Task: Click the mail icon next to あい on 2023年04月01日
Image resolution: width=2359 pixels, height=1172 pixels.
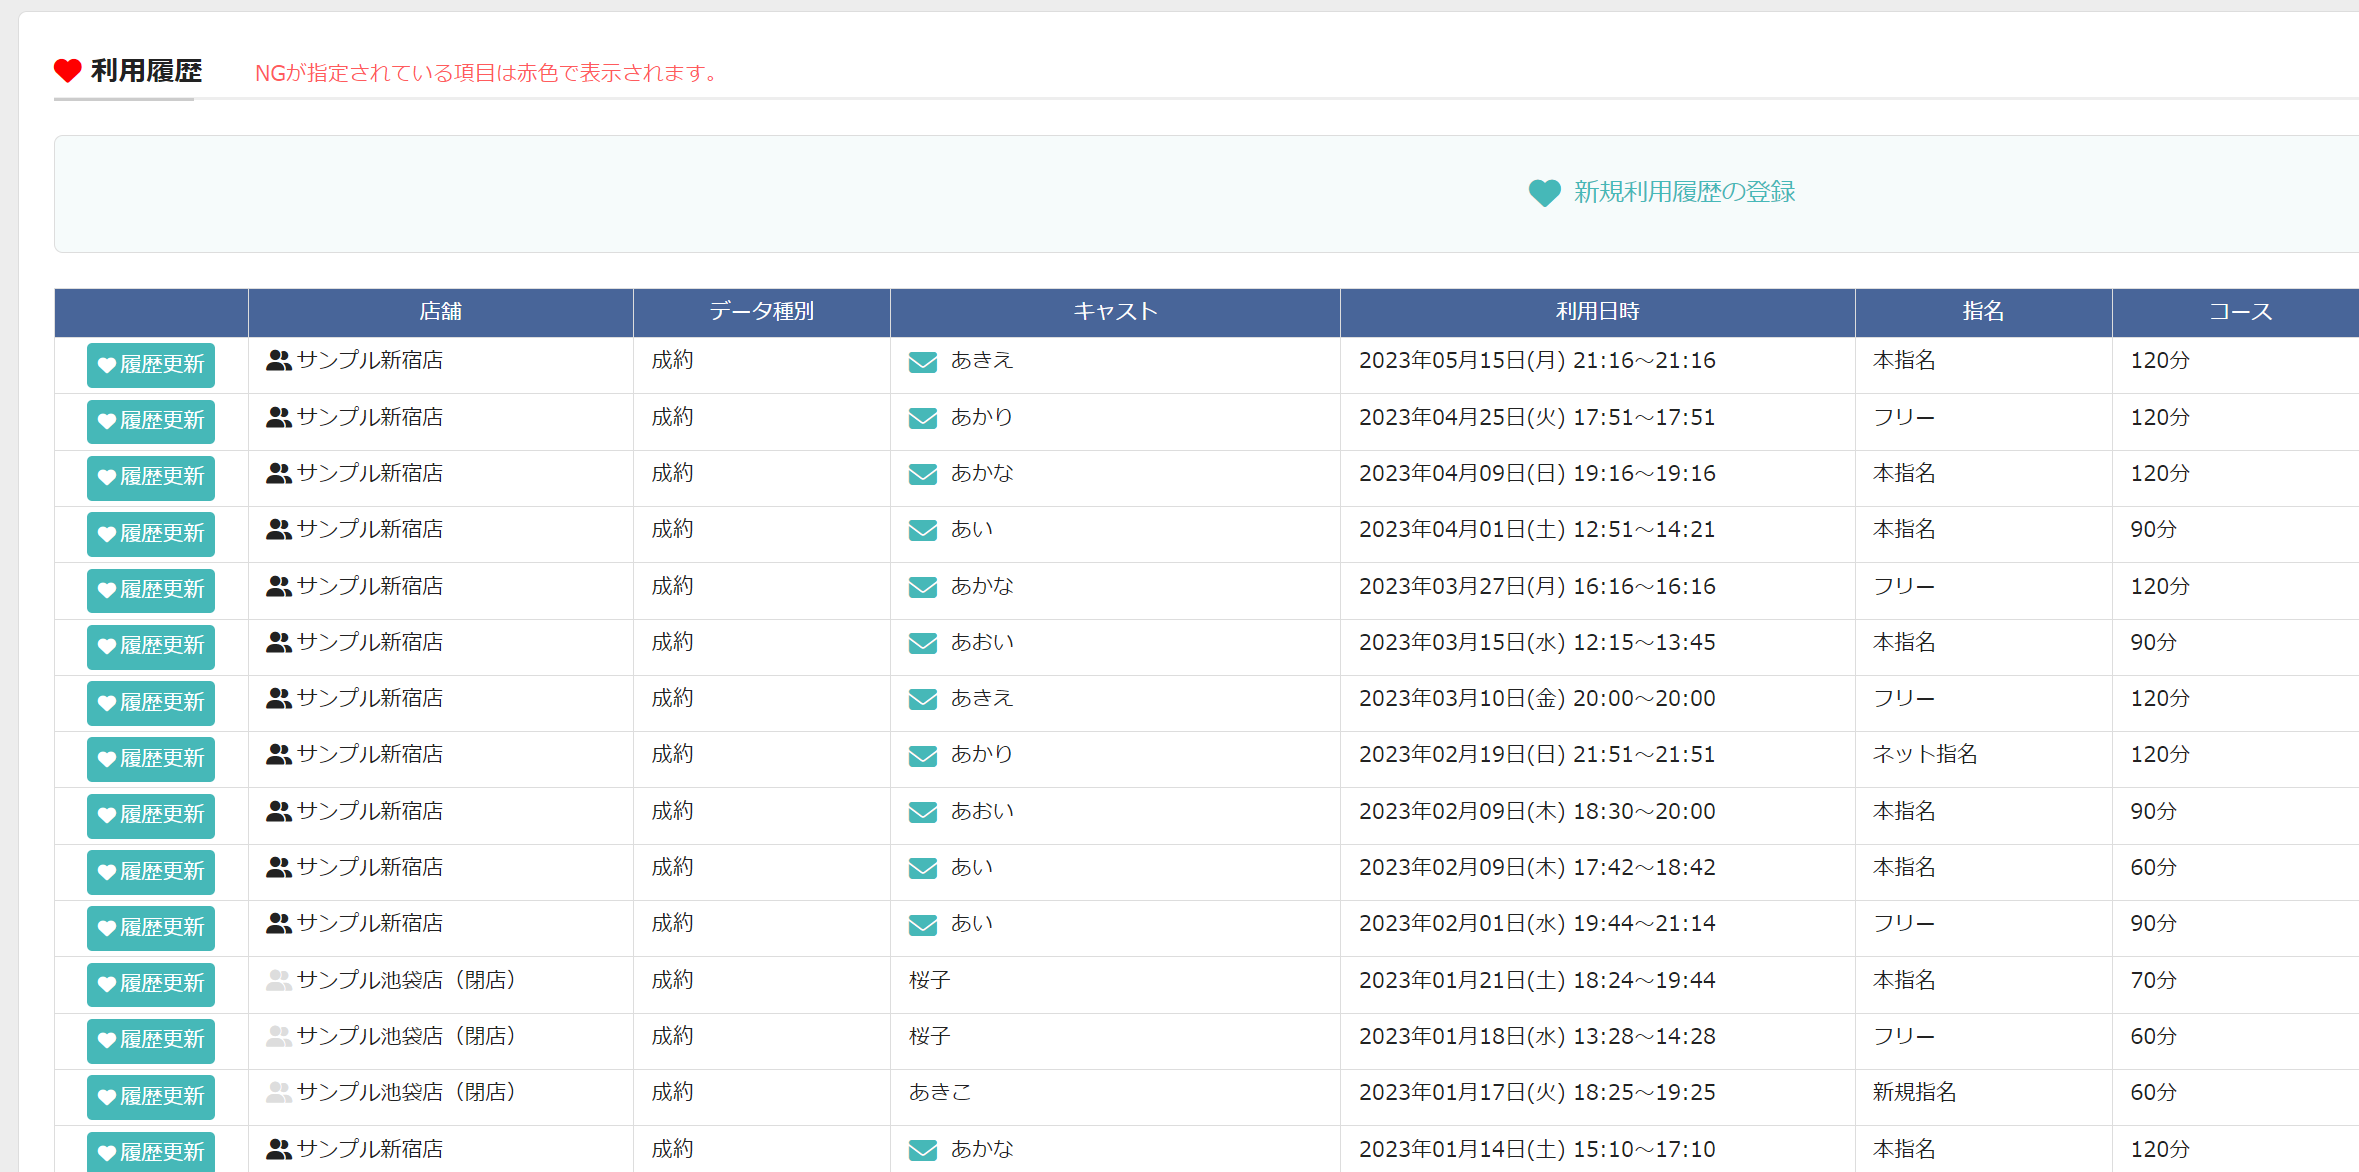Action: [922, 530]
